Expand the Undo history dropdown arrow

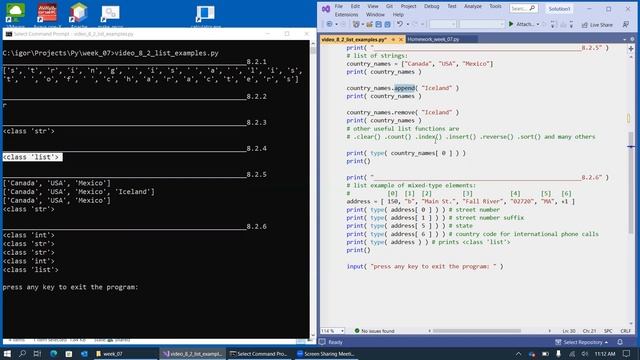(x=407, y=24)
